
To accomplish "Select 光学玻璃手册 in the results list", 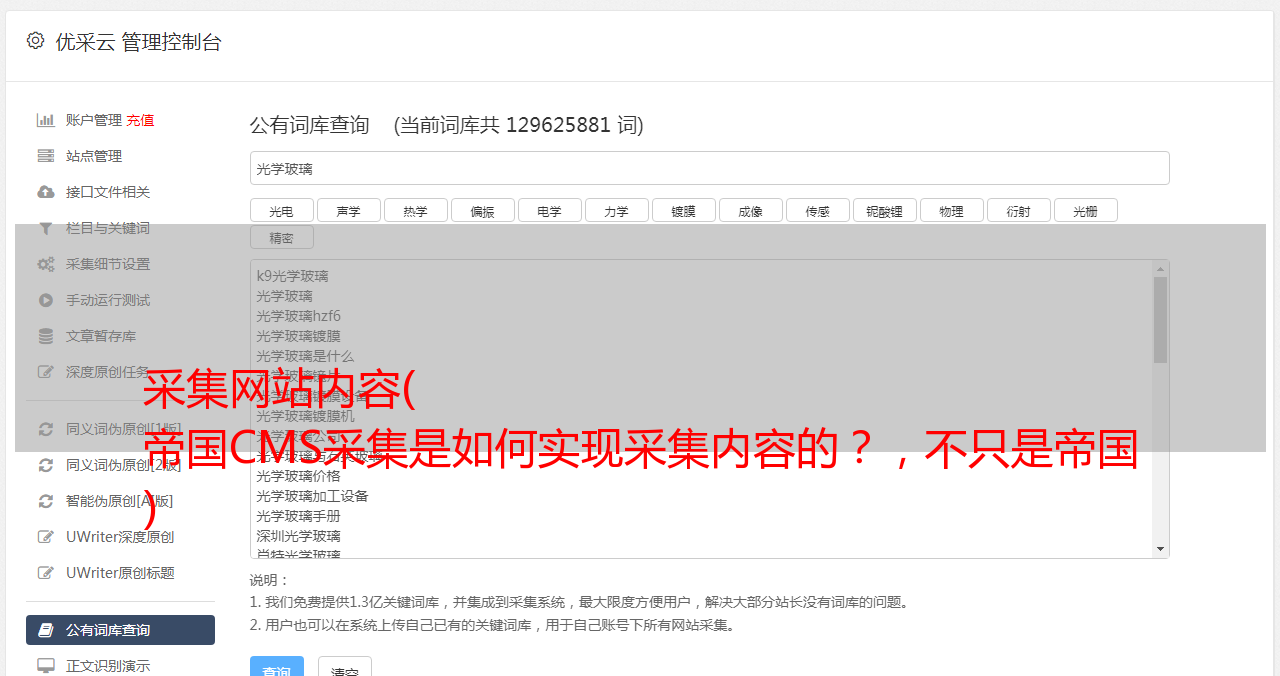I will 298,516.
